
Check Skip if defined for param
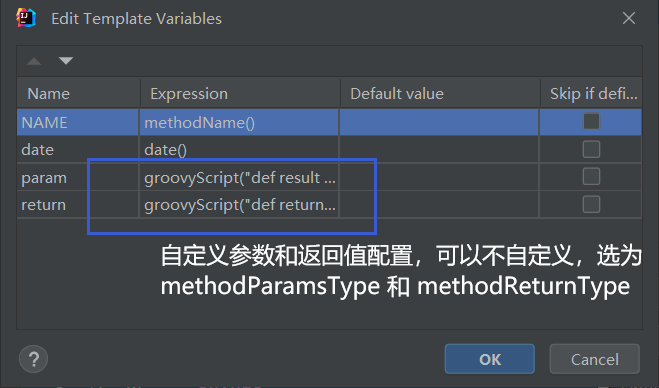[591, 177]
